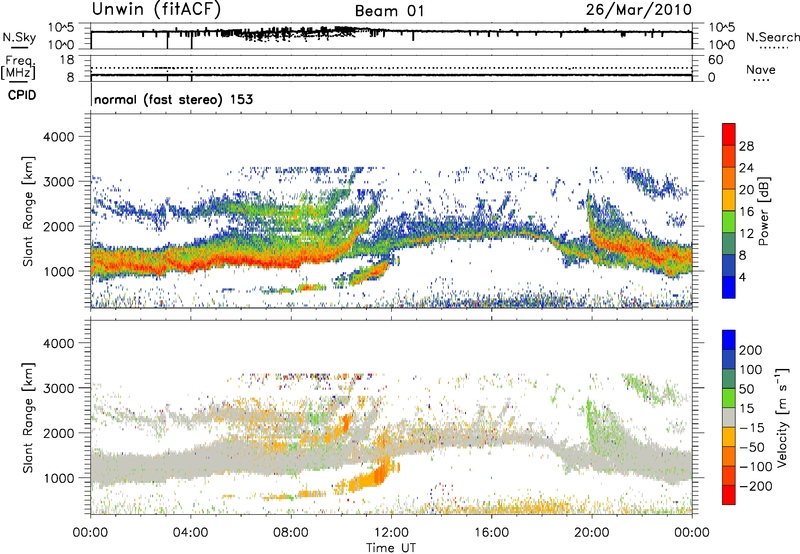Viewport: 800px width, 554px height.
Task: Click the '-200' velocity color bar label
Action: 756,486
